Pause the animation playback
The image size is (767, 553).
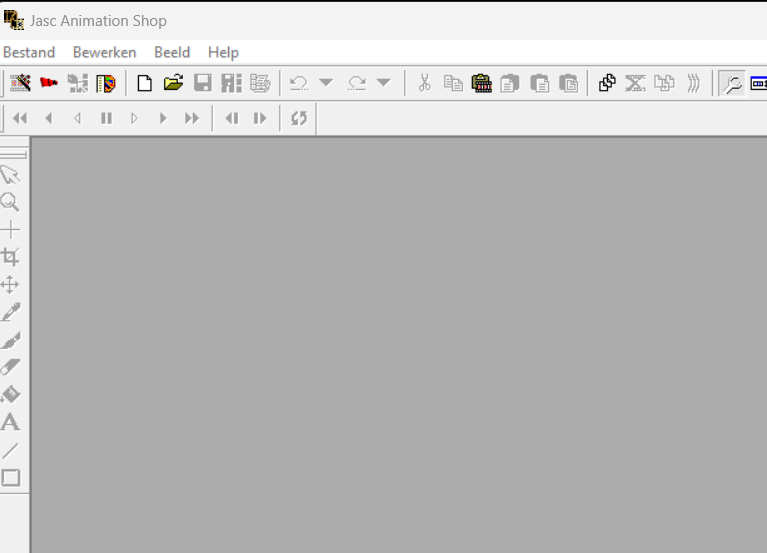tap(106, 118)
